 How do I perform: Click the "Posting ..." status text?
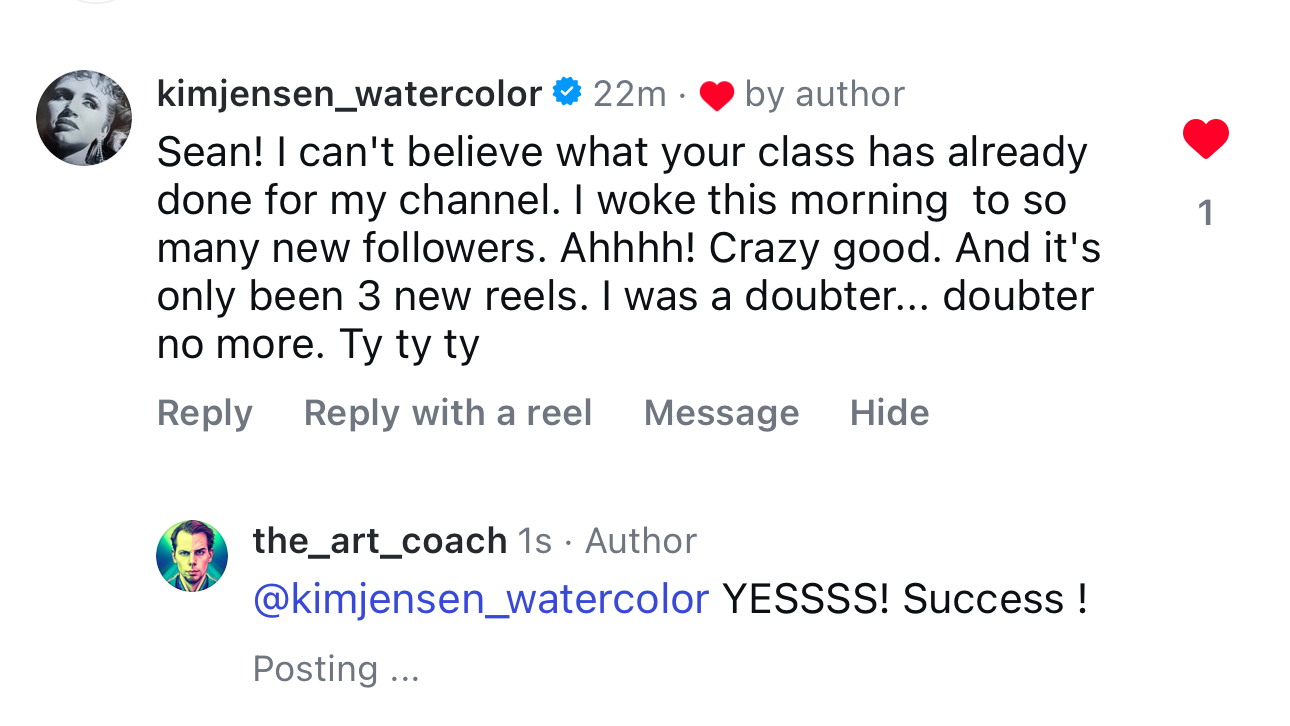tap(335, 669)
